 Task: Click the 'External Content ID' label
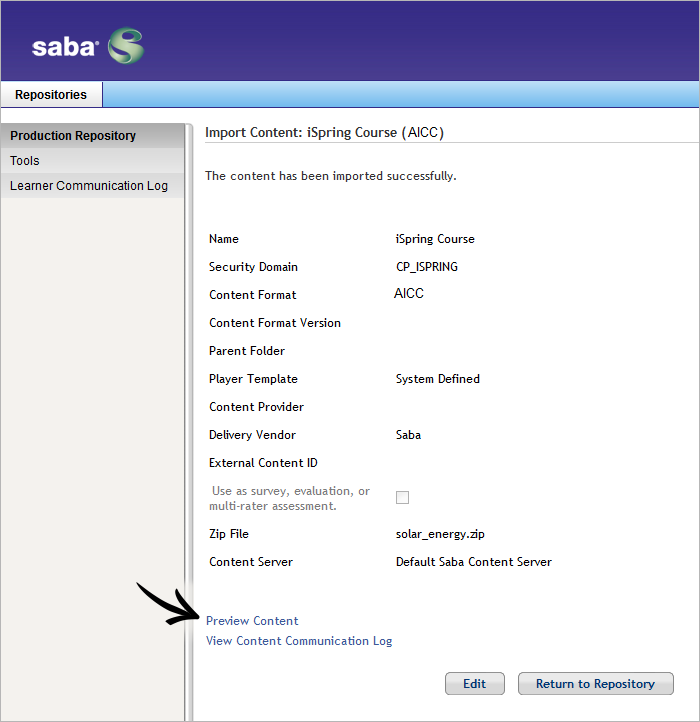tap(263, 463)
